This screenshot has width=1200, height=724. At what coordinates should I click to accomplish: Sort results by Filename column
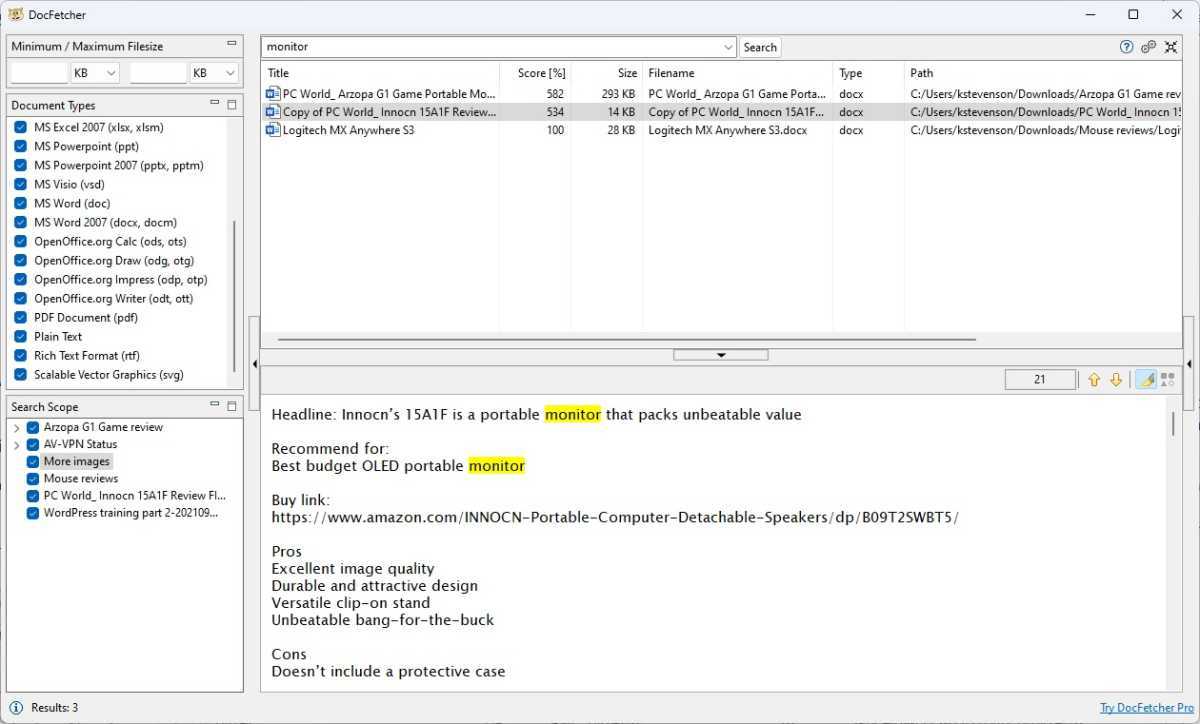[737, 73]
